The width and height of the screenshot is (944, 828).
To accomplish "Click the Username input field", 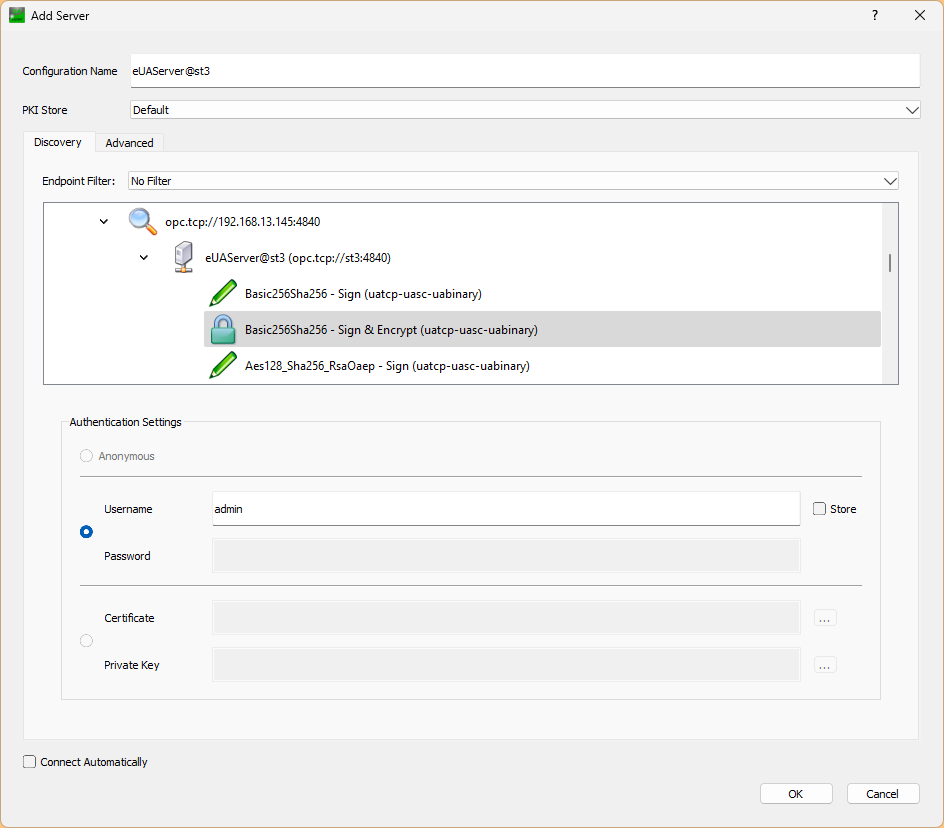I will (505, 509).
